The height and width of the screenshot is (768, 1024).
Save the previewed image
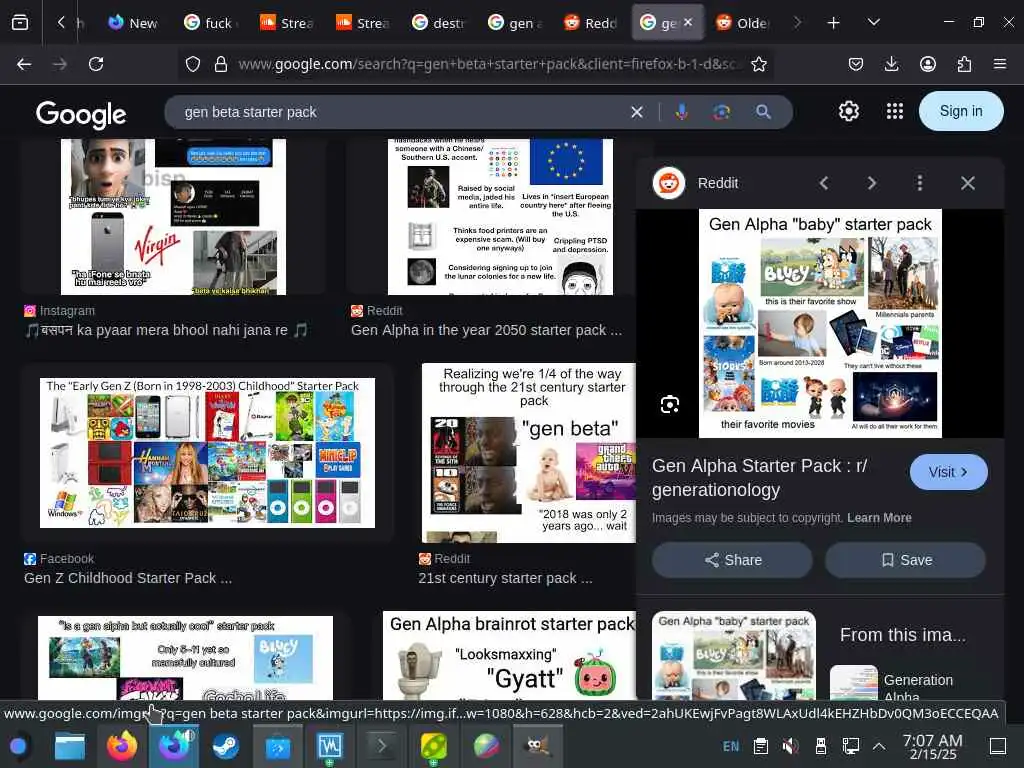point(906,560)
